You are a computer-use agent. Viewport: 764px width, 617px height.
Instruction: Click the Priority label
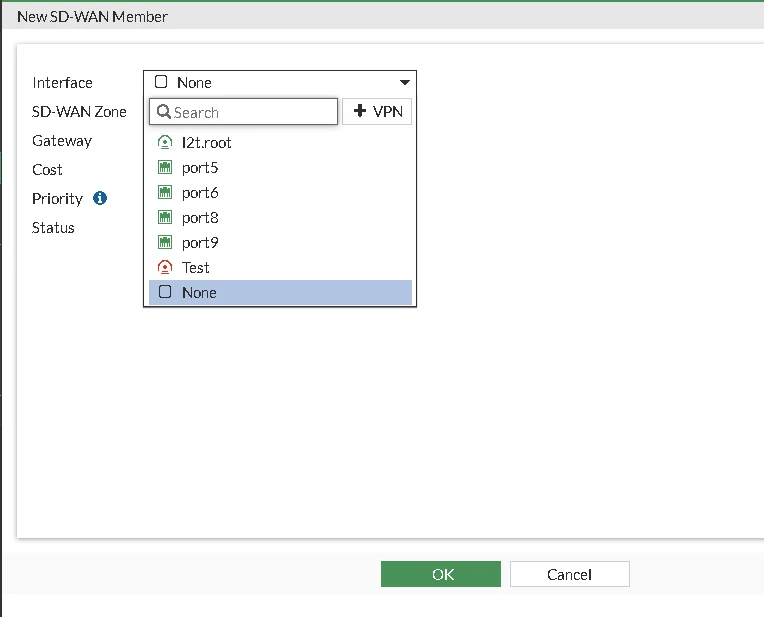(x=57, y=199)
